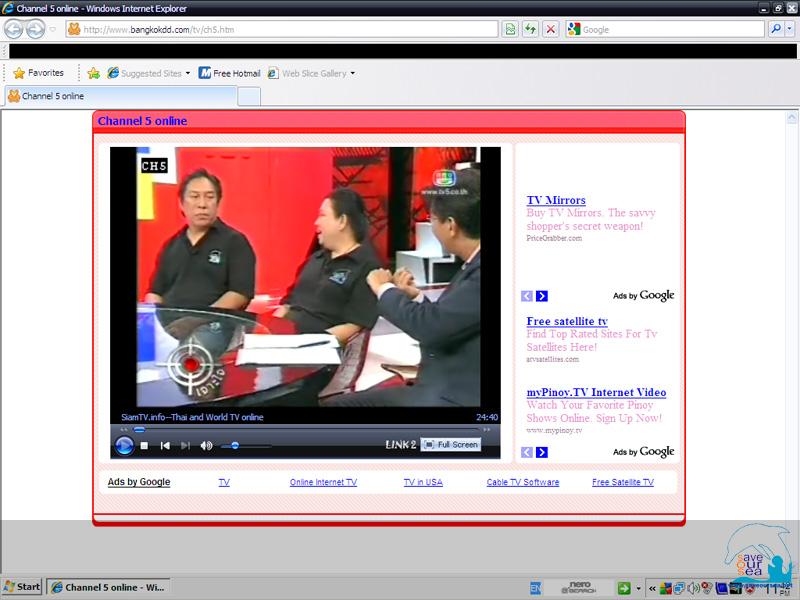Click the play button in the video player
Viewport: 800px width, 600px height.
point(125,445)
